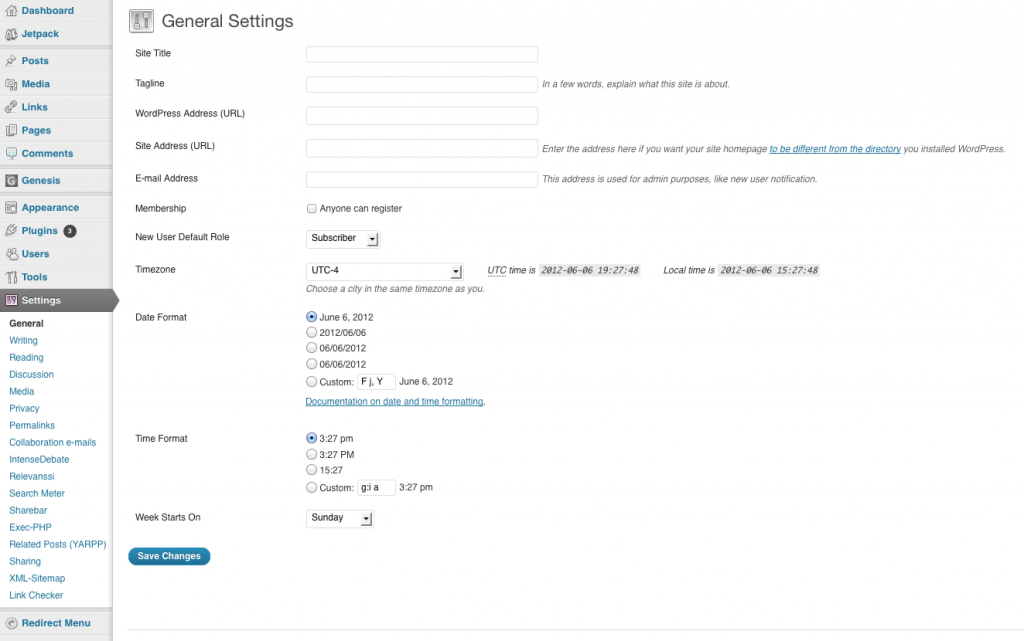Open the New User Default Role dropdown
This screenshot has width=1024, height=641.
(343, 238)
